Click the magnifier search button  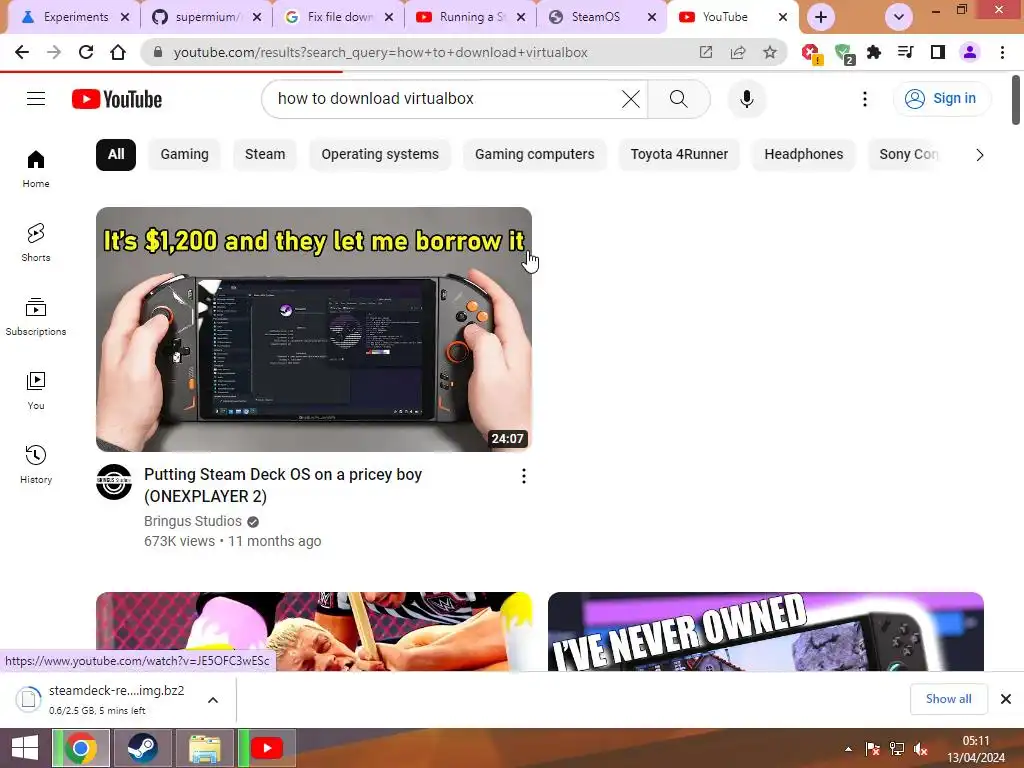(x=679, y=99)
